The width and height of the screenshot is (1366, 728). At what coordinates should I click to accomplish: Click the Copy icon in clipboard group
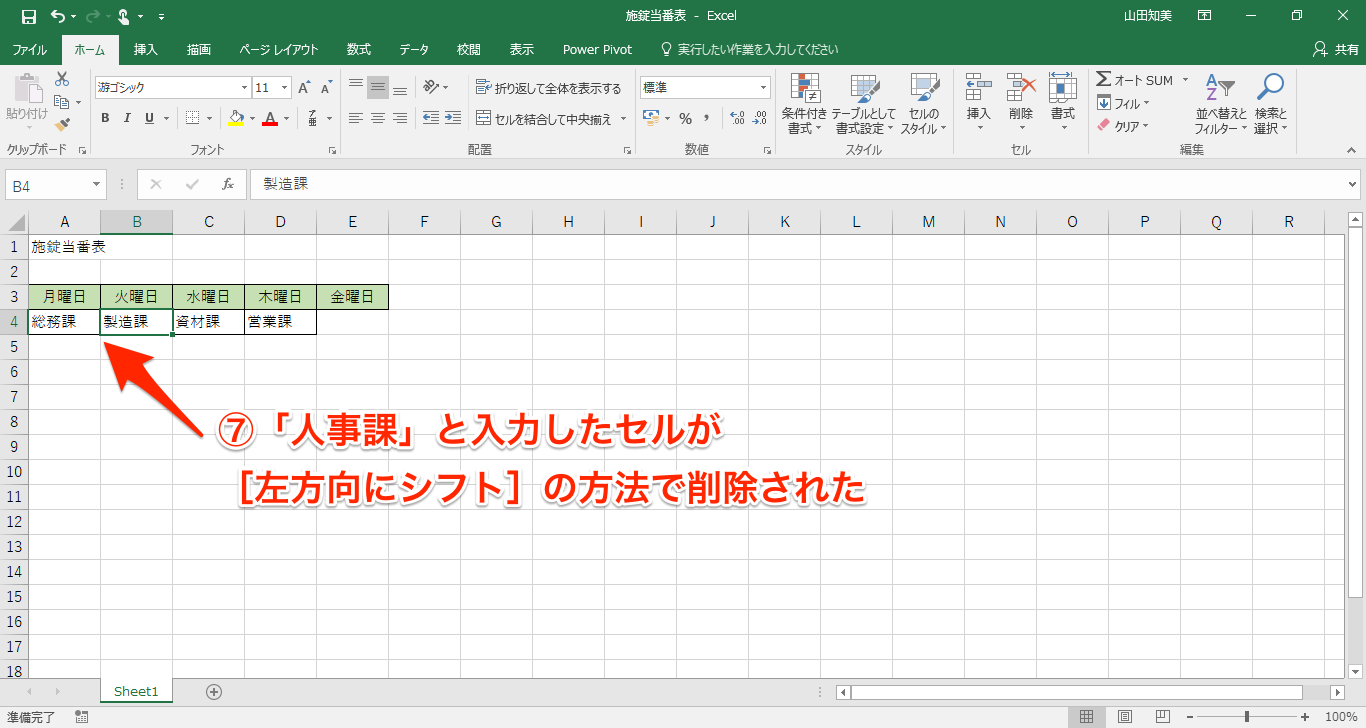click(x=62, y=102)
